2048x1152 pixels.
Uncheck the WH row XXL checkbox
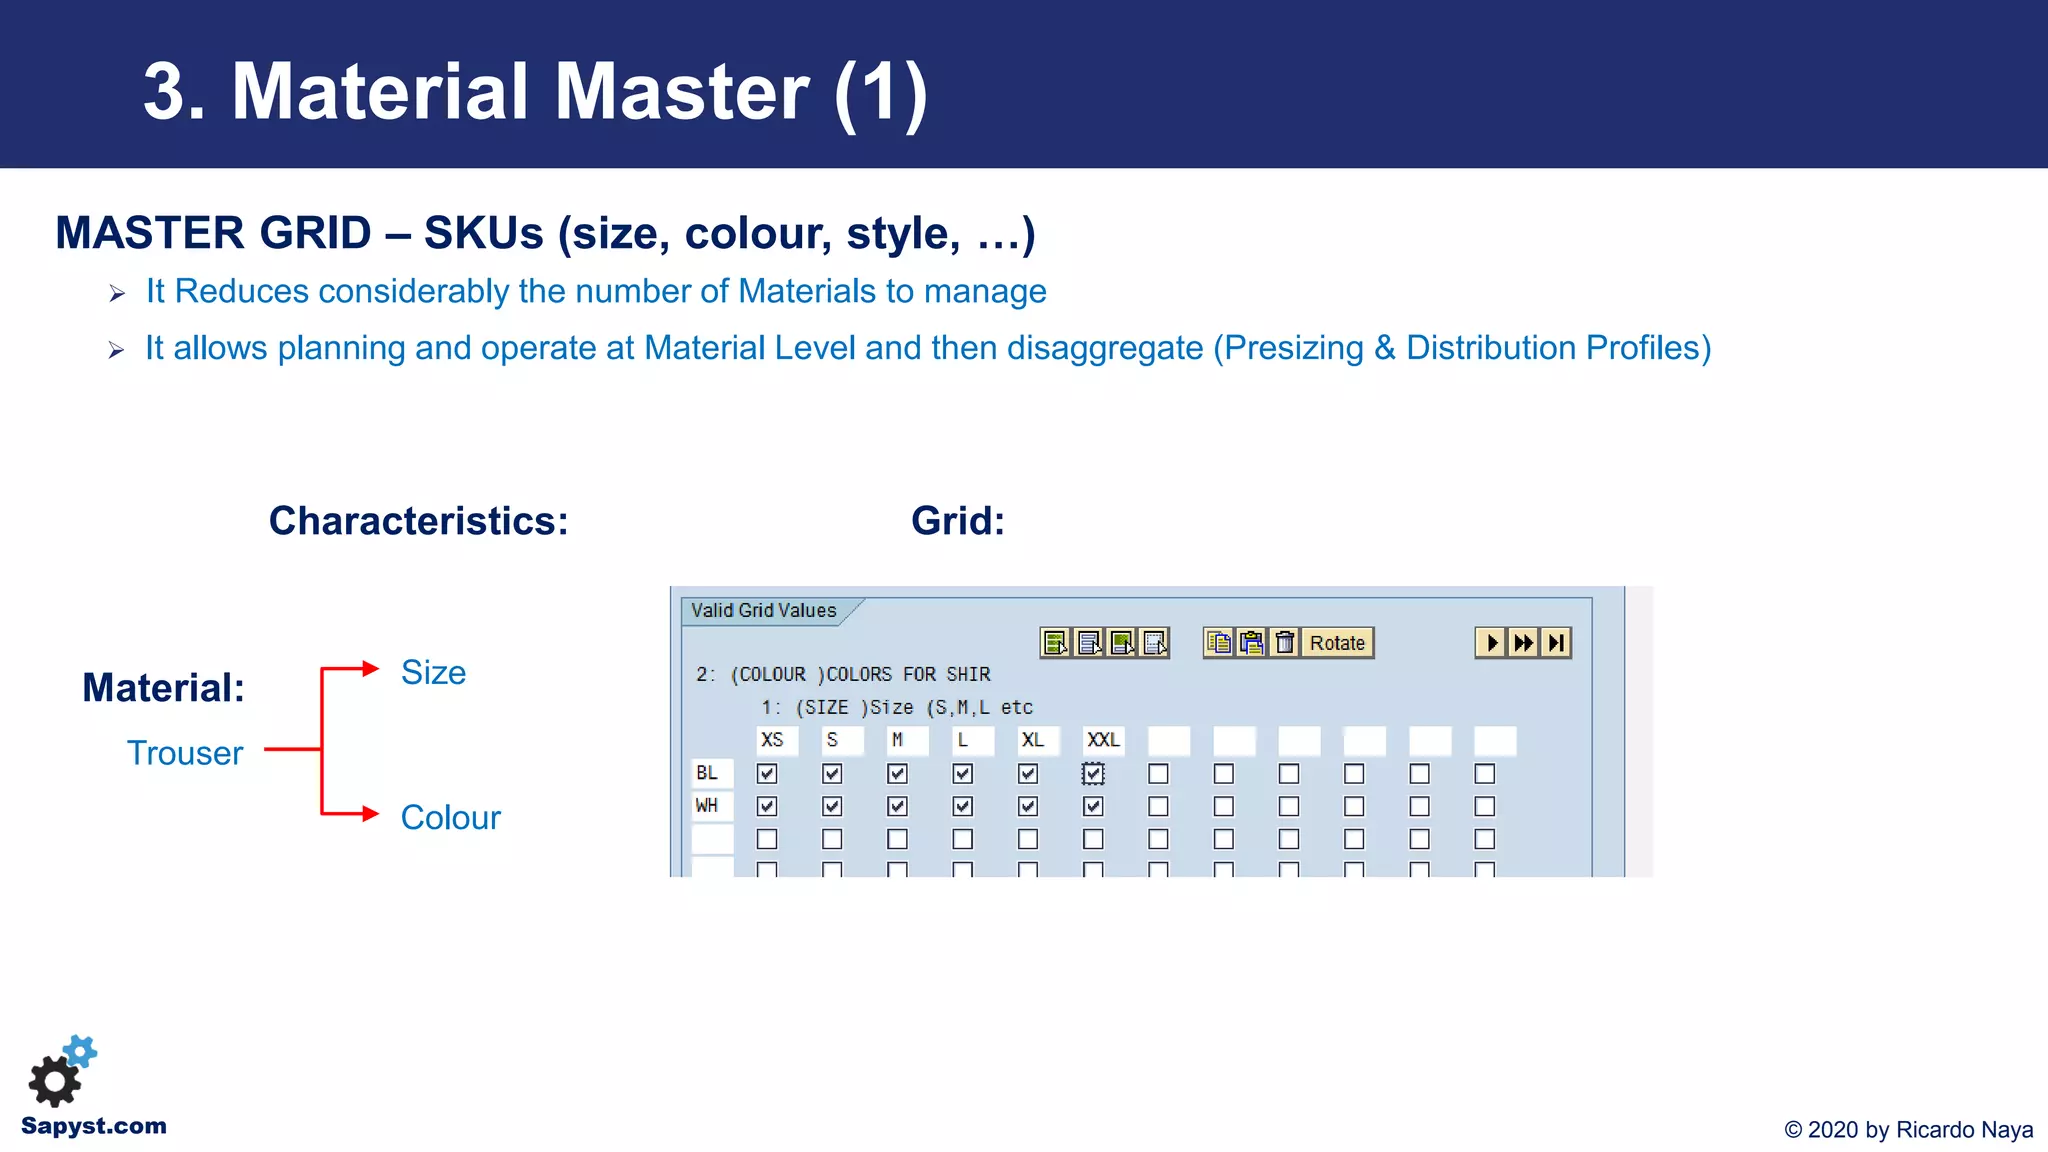tap(1093, 806)
